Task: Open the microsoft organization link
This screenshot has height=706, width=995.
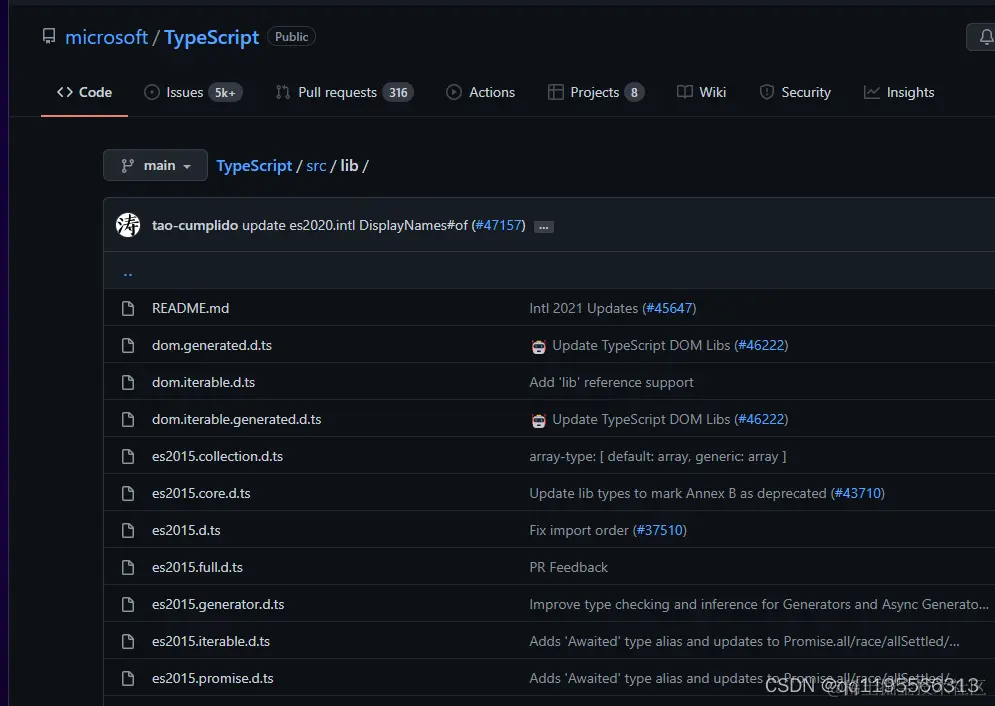Action: 107,37
